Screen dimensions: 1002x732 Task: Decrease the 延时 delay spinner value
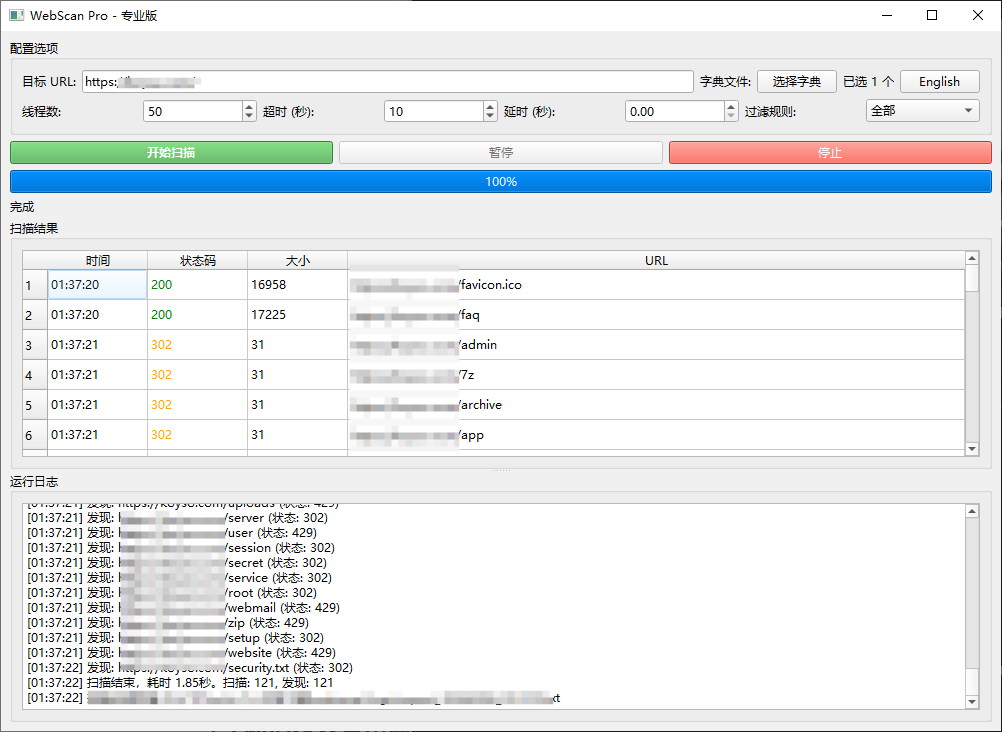731,116
